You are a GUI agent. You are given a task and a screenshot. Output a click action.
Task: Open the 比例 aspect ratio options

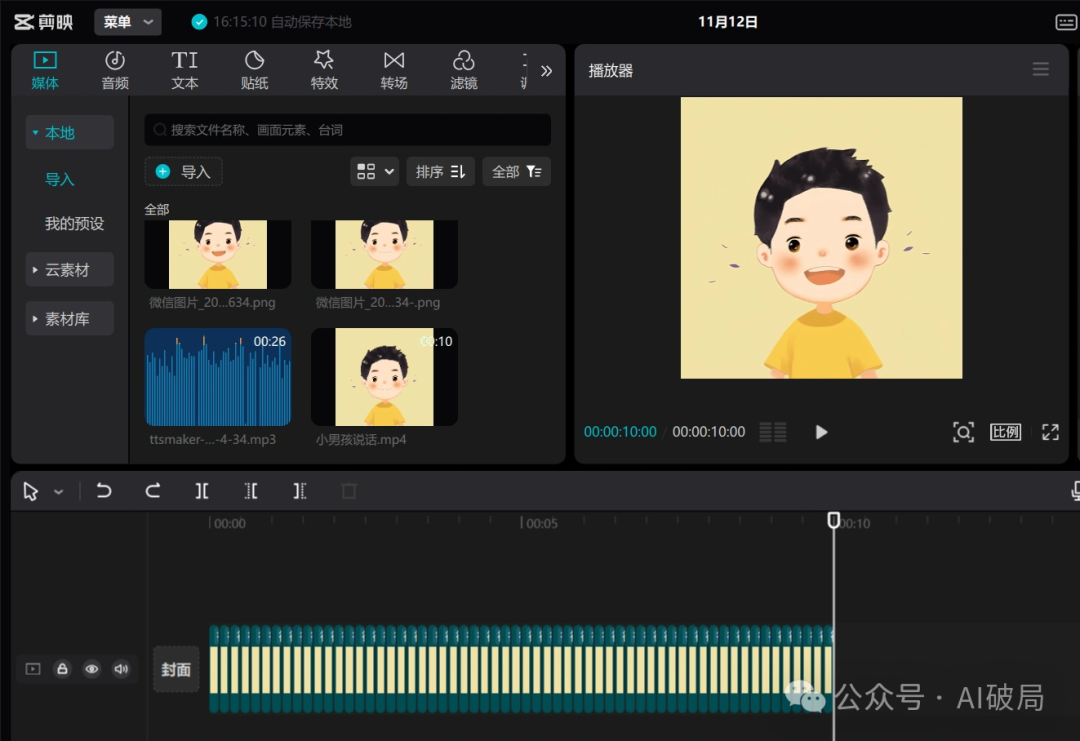pos(1006,432)
